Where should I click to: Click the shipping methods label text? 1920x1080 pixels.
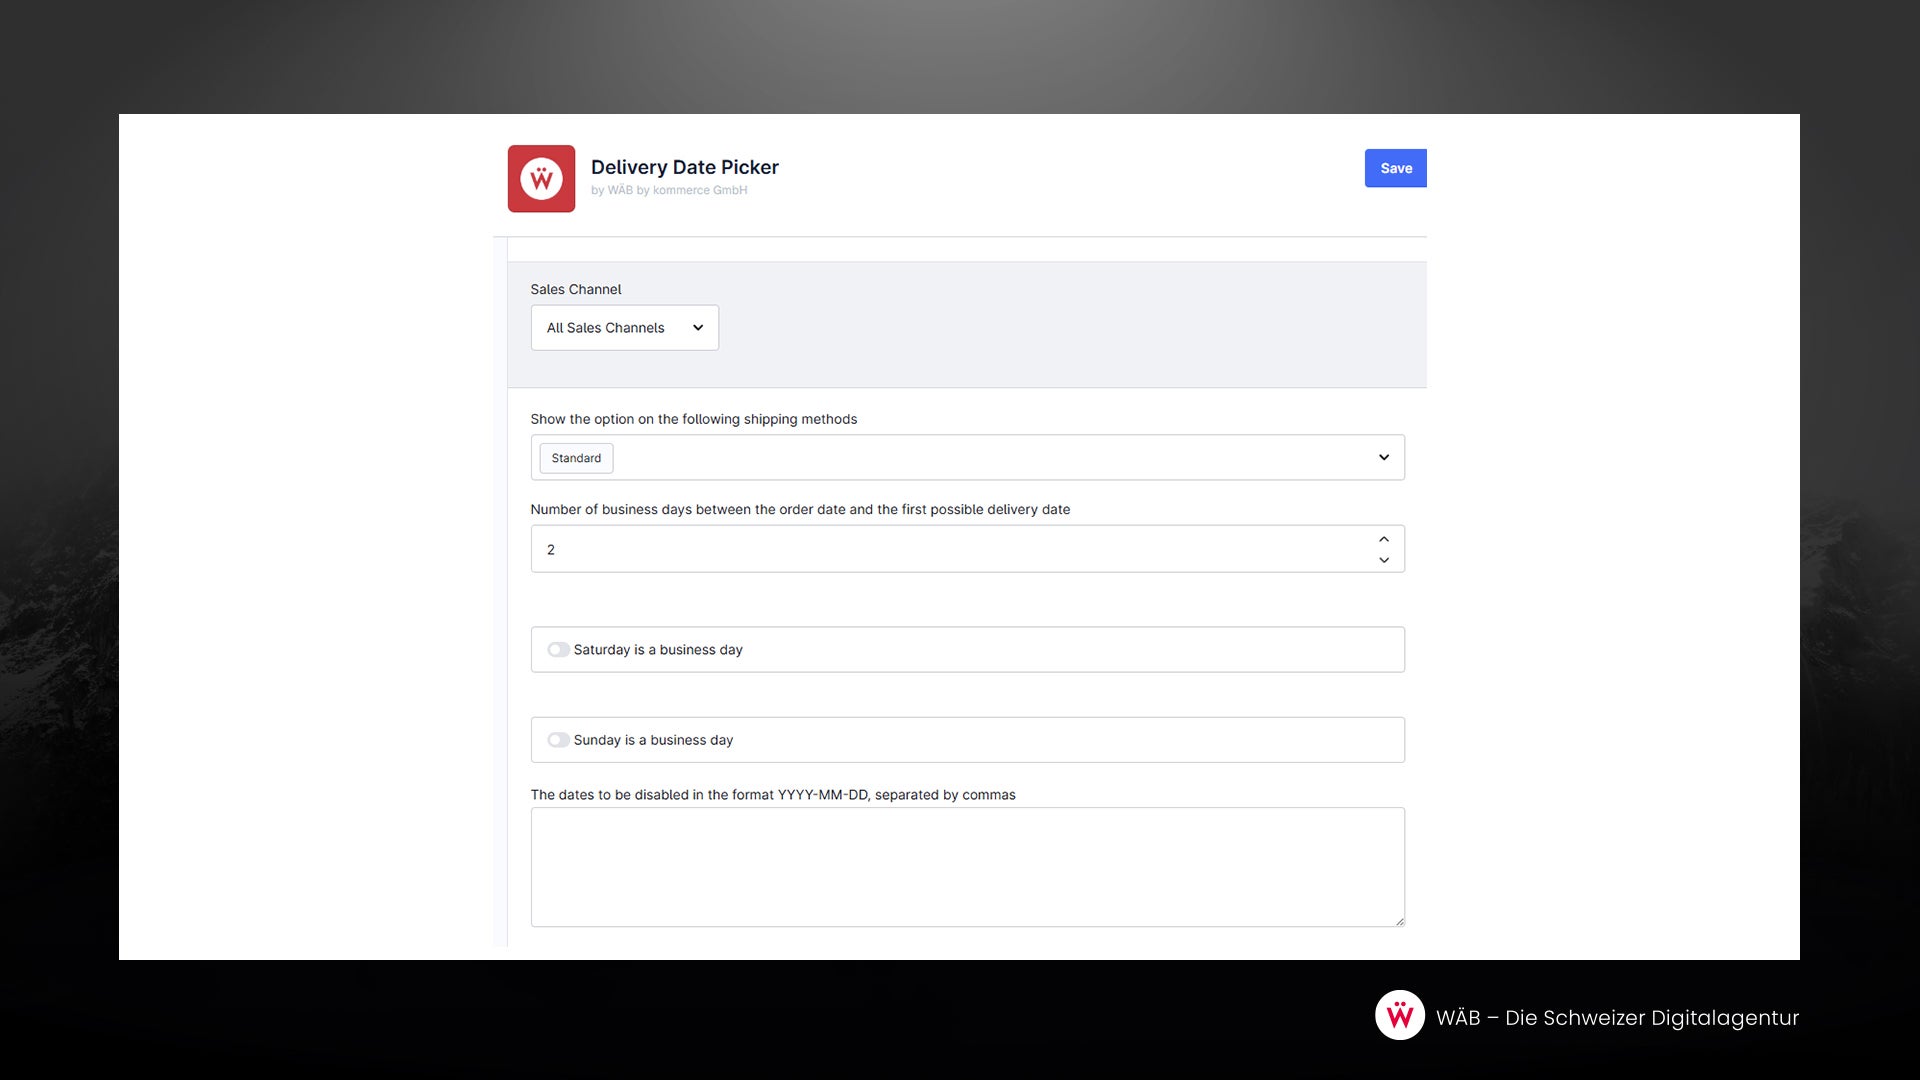pyautogui.click(x=693, y=419)
